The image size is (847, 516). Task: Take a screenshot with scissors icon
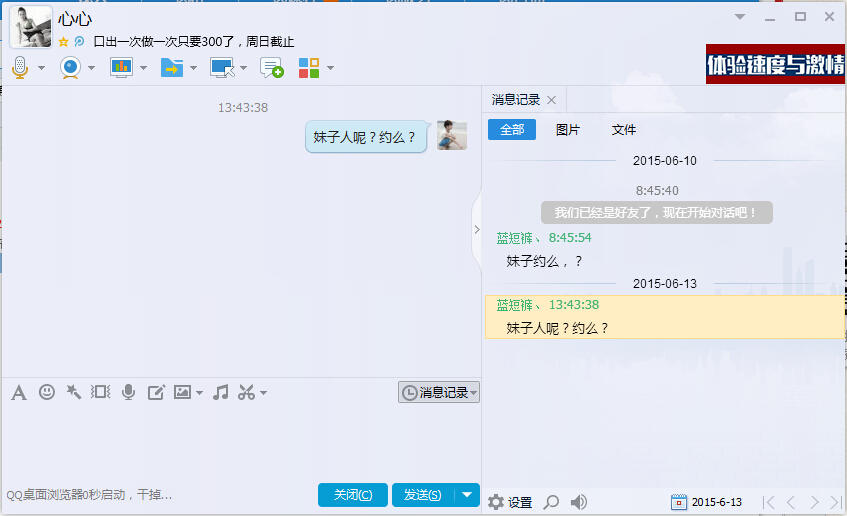click(246, 392)
